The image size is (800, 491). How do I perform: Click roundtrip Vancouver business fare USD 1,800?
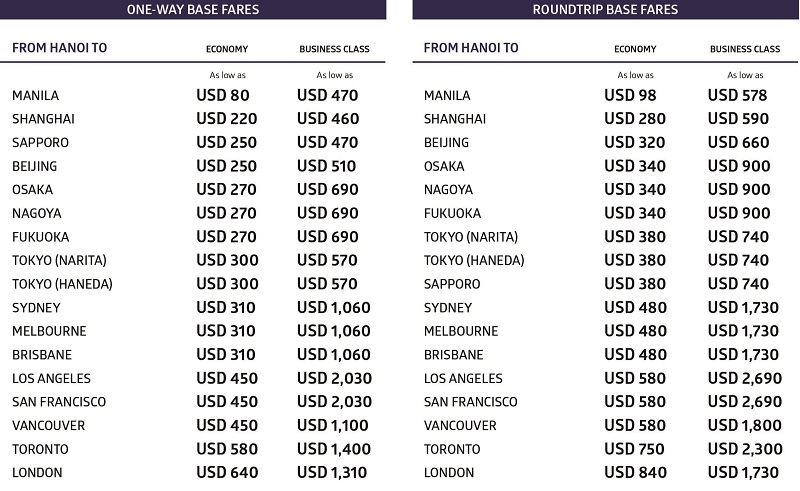pyautogui.click(x=741, y=425)
